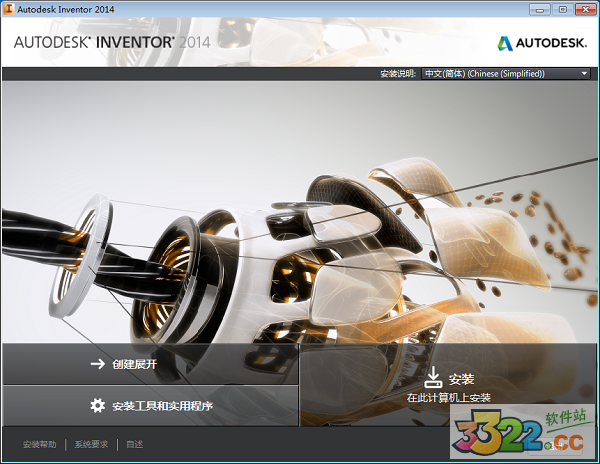Open 自述 readme link
Screen dimensions: 600x464
135,444
